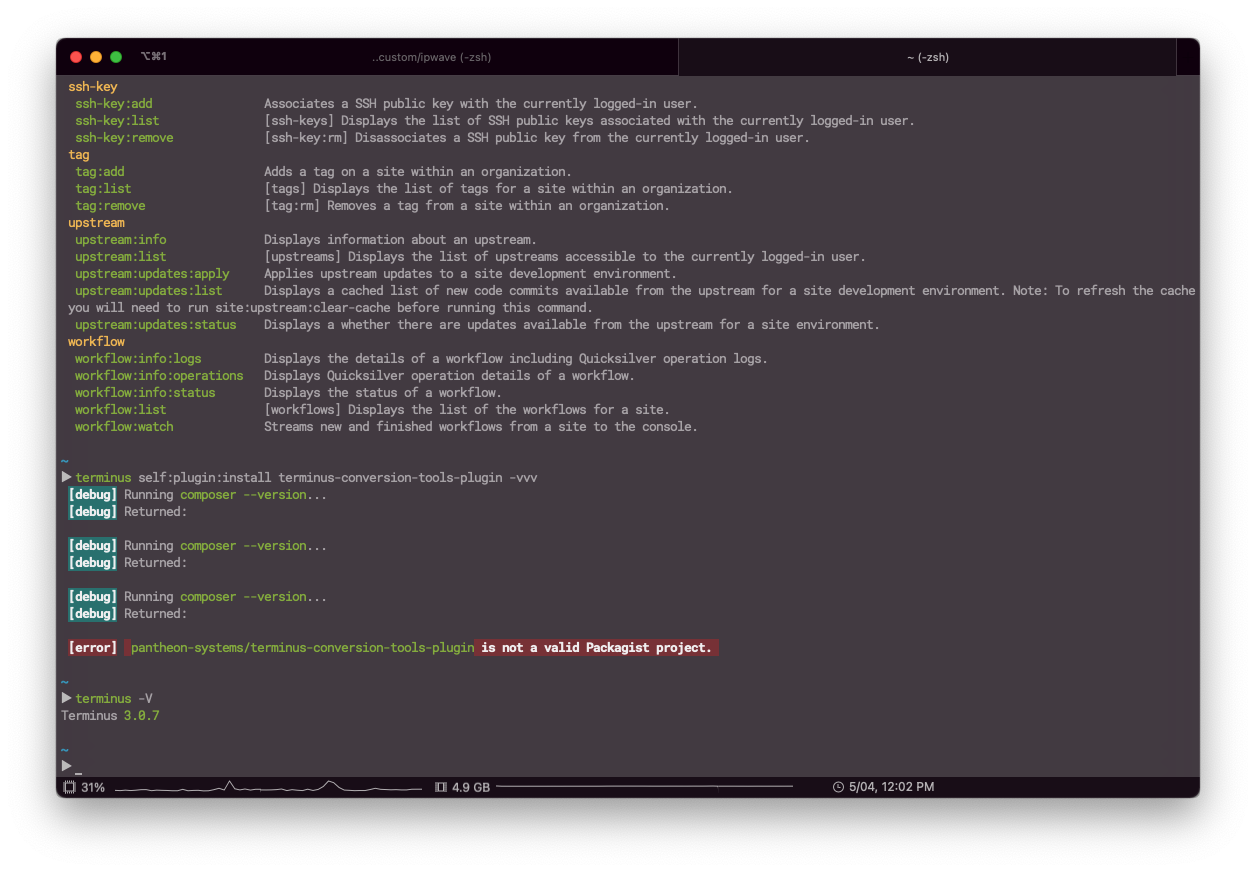The height and width of the screenshot is (872, 1256).
Task: Click the tag:add command
Action: [x=100, y=172]
